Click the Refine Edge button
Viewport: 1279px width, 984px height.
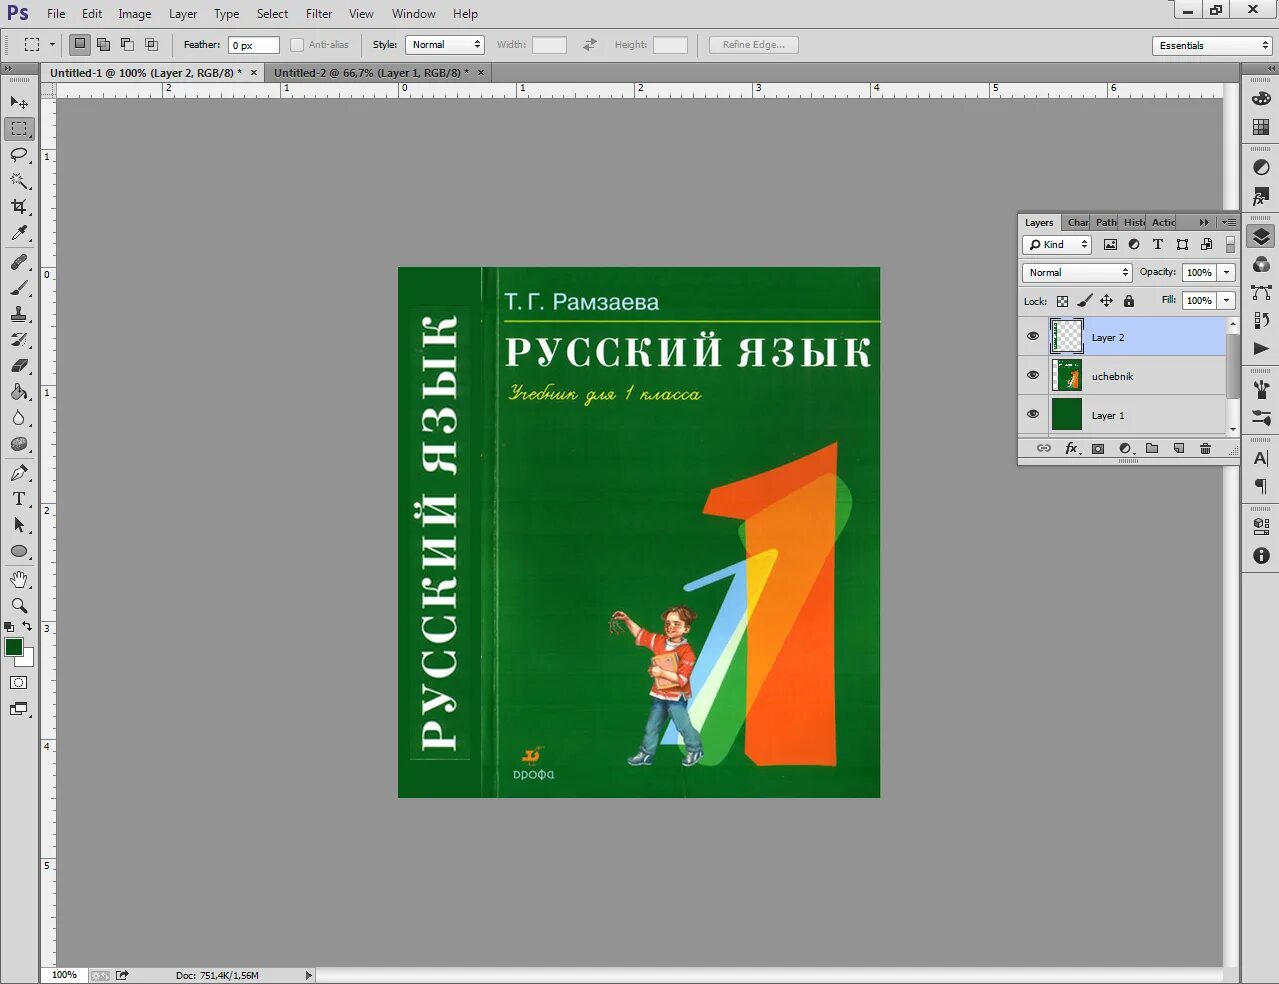[x=754, y=45]
